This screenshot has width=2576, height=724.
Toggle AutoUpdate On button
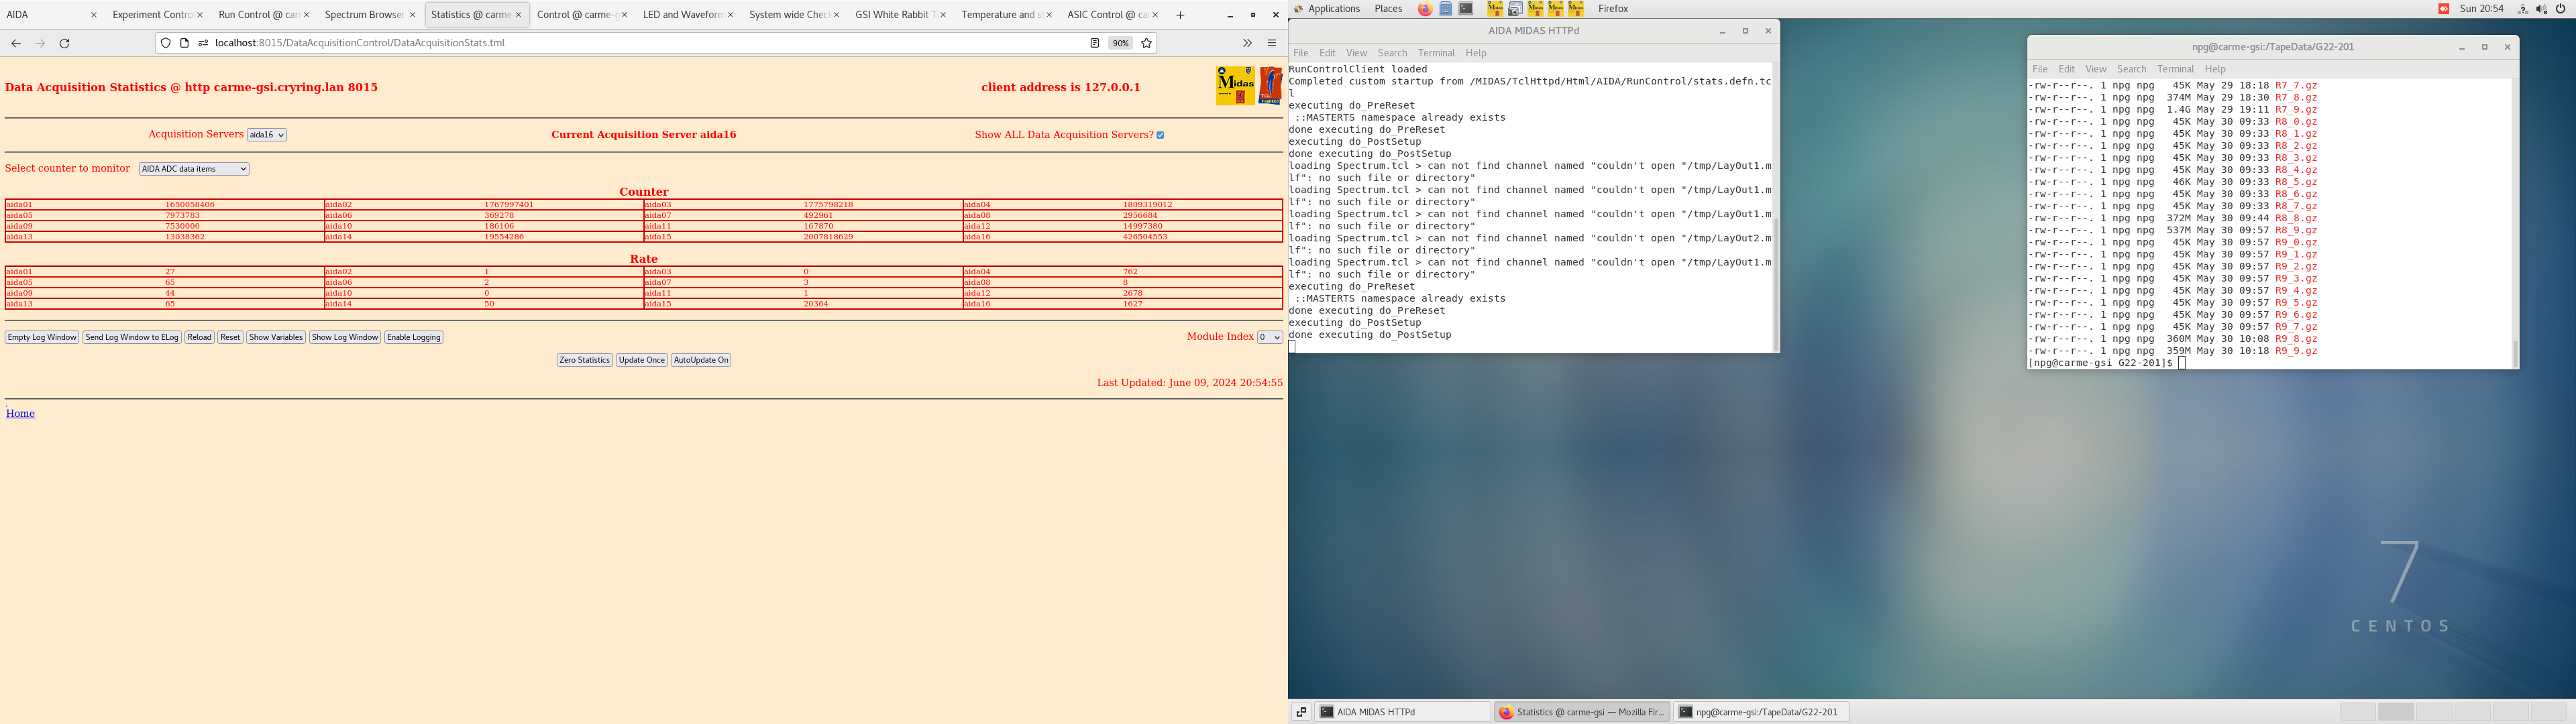701,360
